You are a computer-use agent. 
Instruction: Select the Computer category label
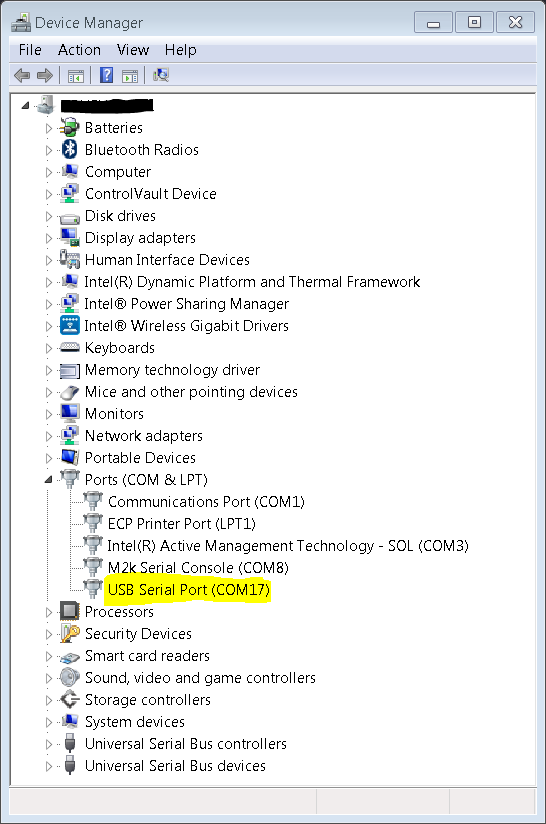click(118, 172)
